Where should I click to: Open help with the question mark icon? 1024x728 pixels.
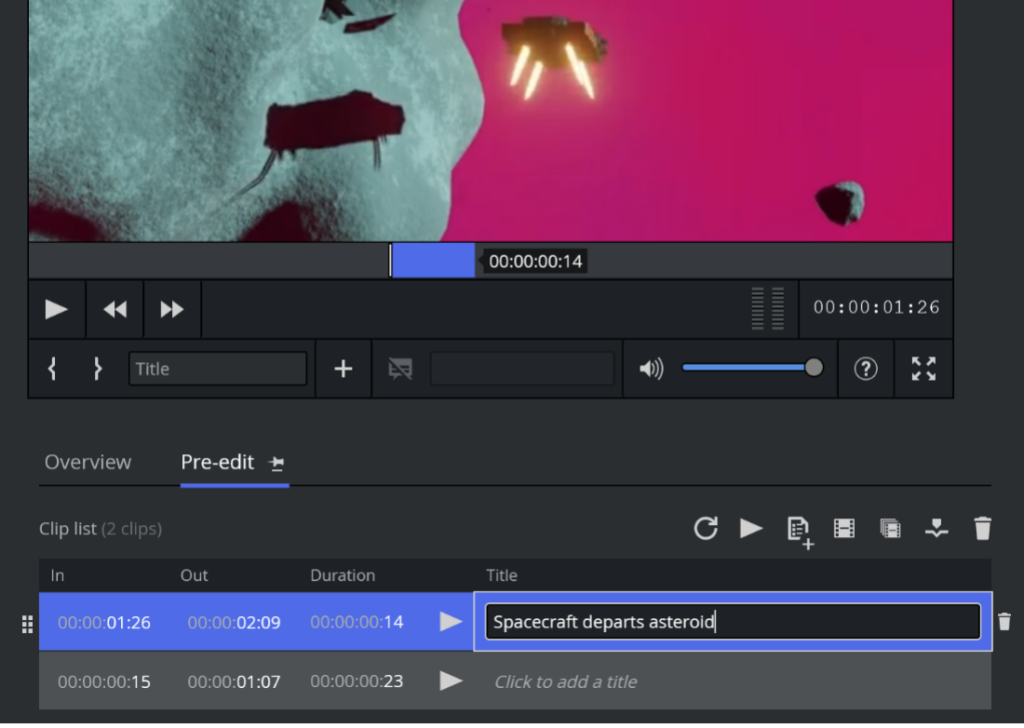tap(866, 369)
